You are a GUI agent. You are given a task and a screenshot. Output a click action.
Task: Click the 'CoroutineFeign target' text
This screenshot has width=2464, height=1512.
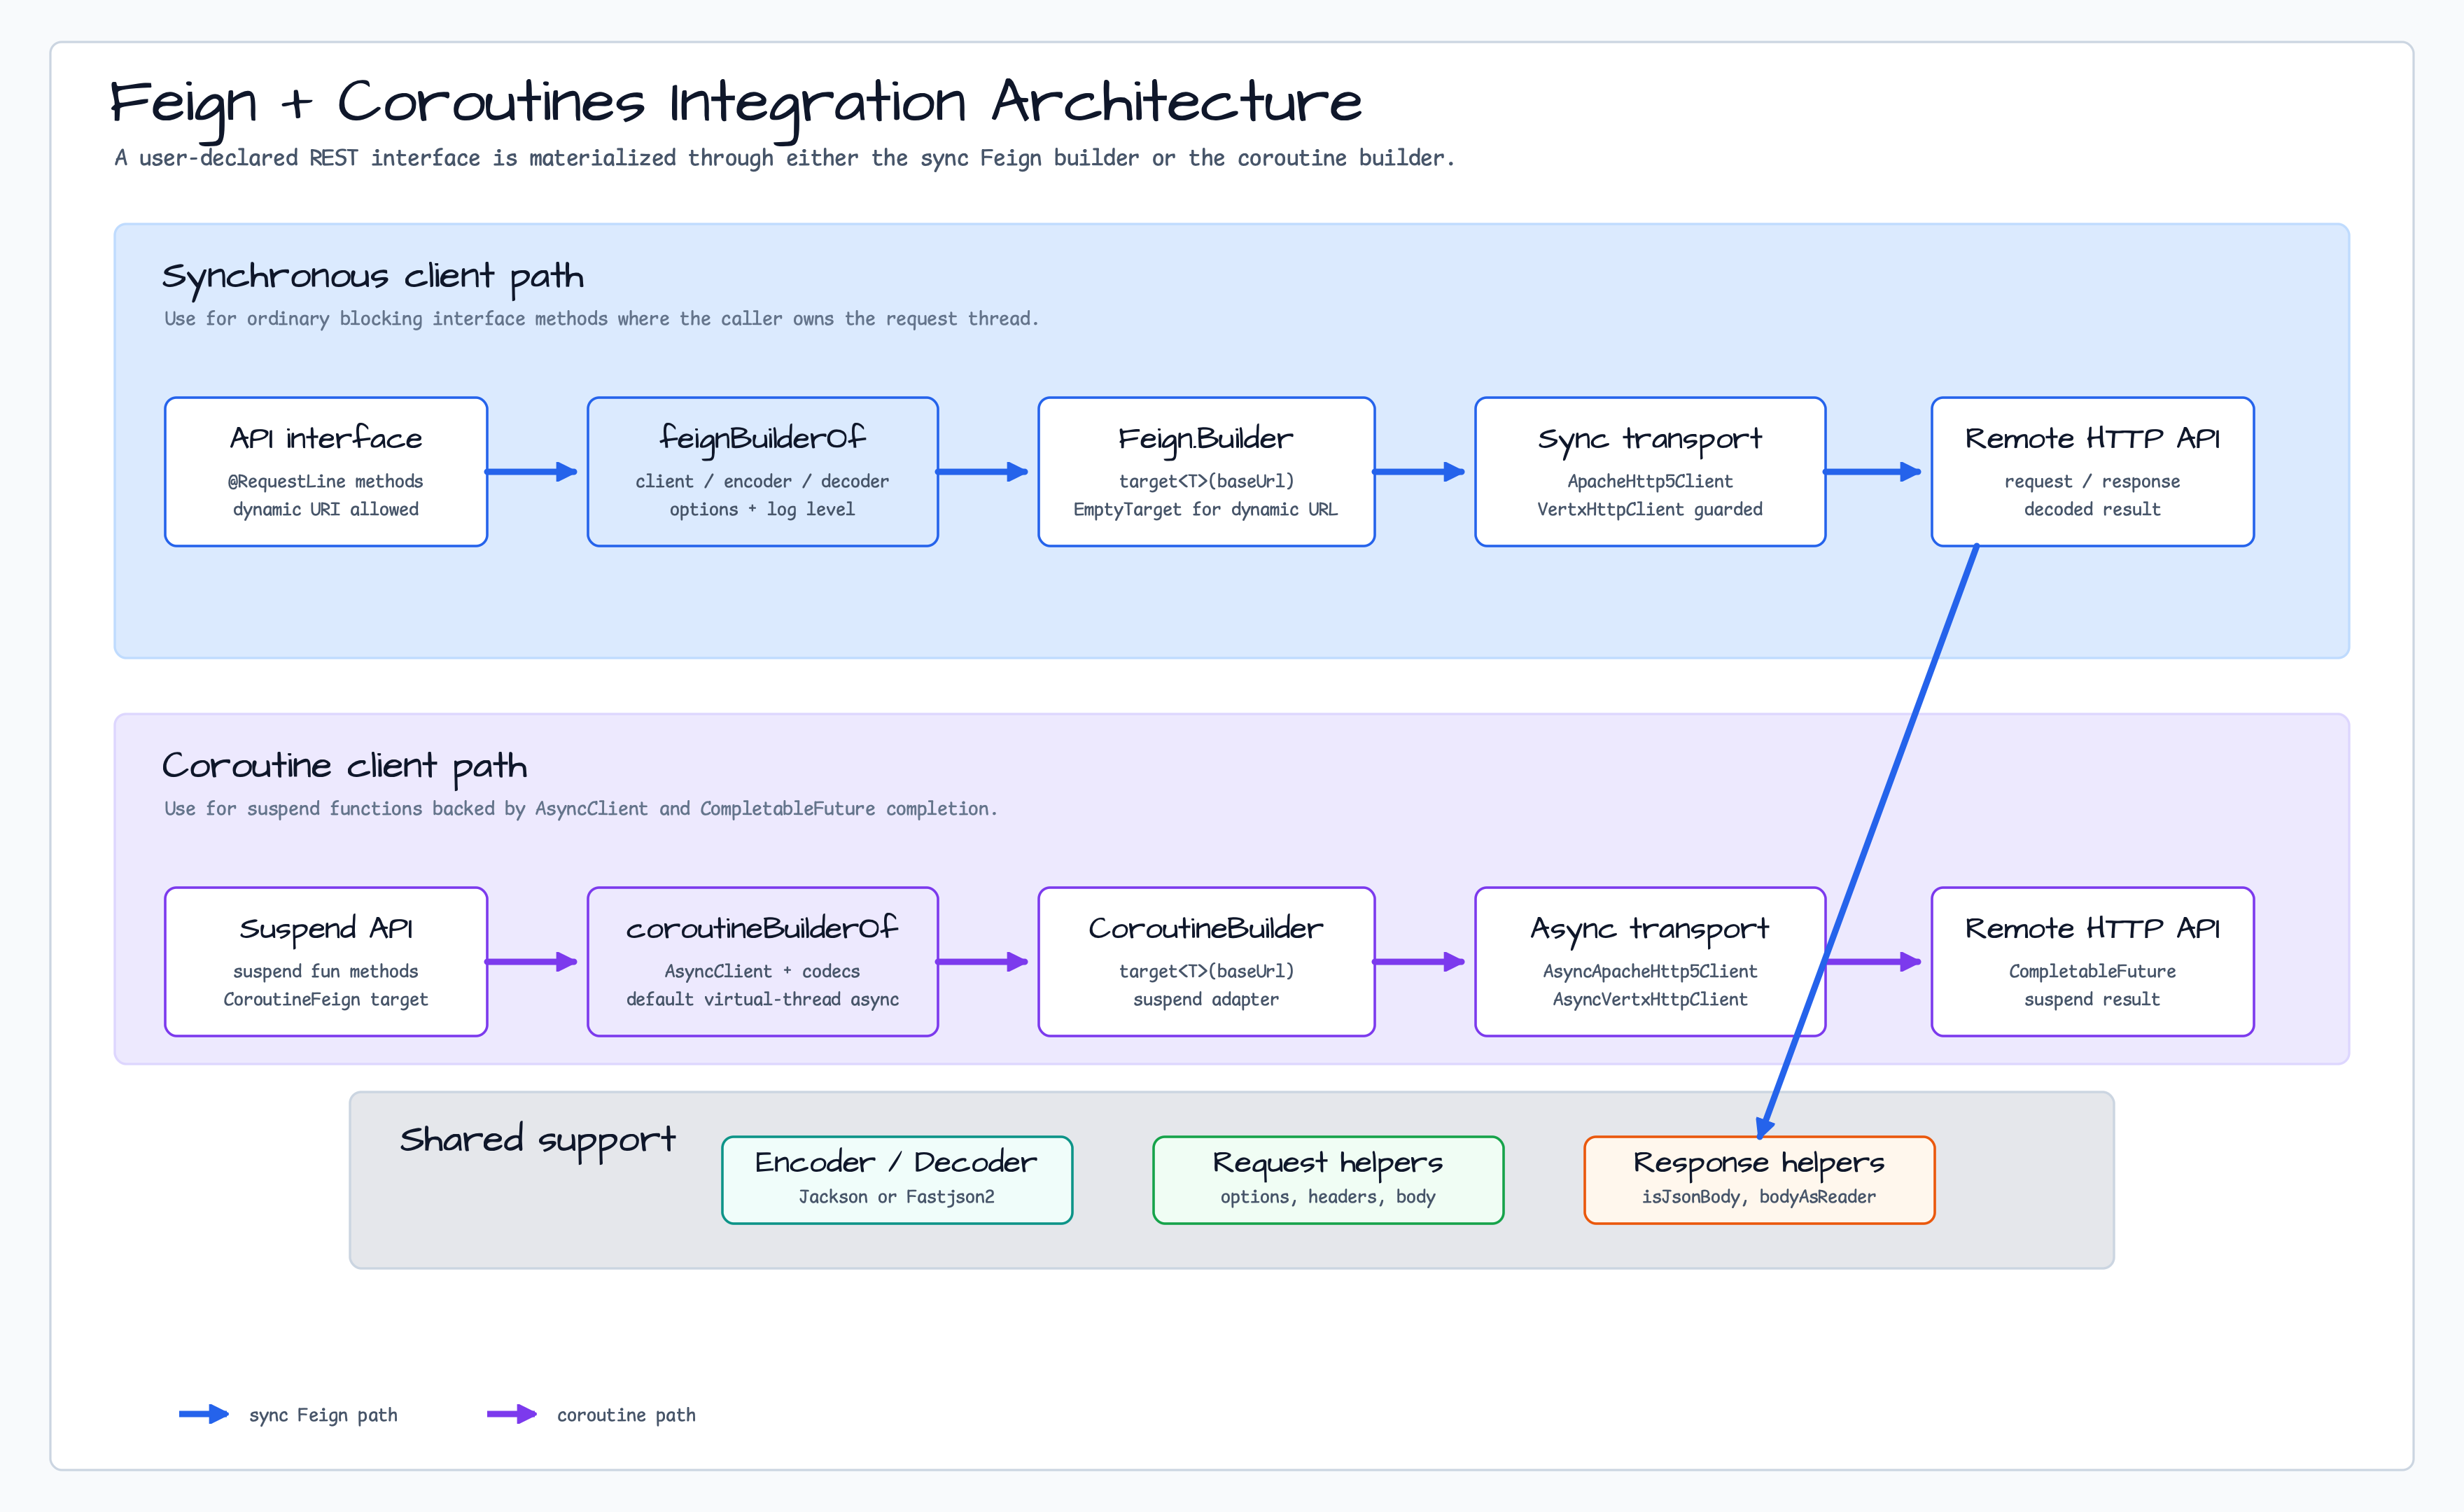point(326,1000)
